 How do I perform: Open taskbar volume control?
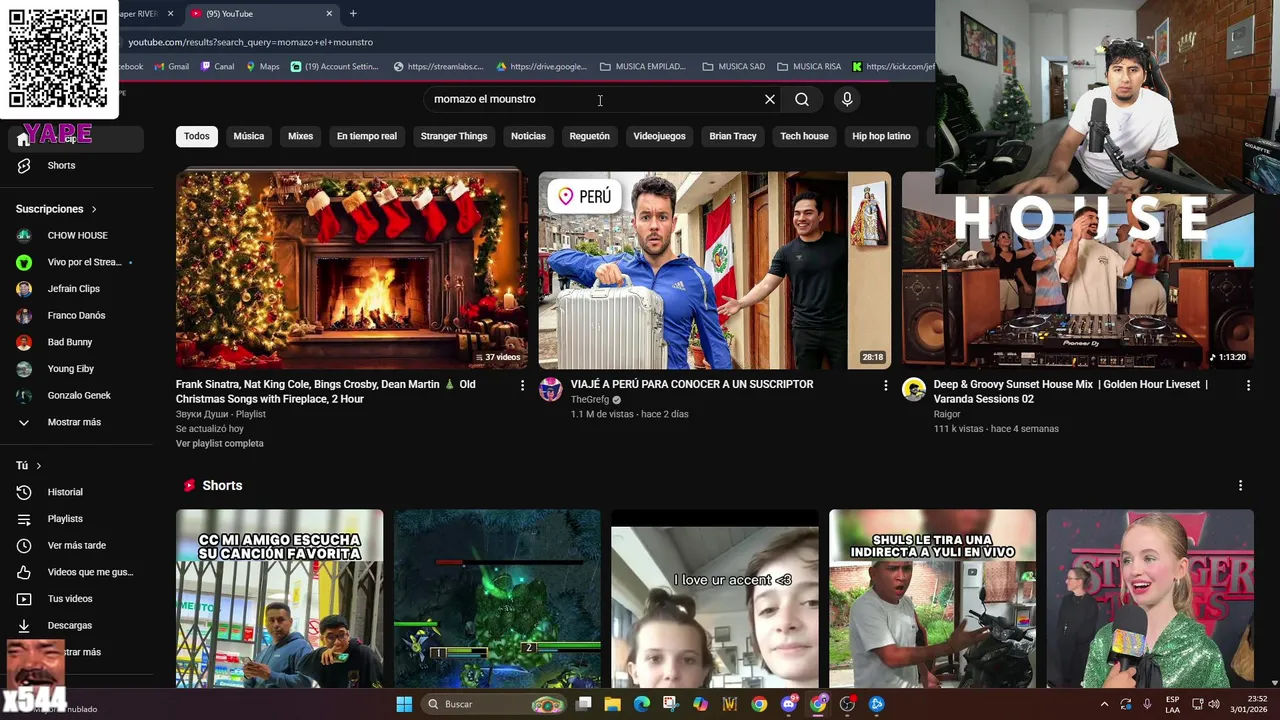1215,704
